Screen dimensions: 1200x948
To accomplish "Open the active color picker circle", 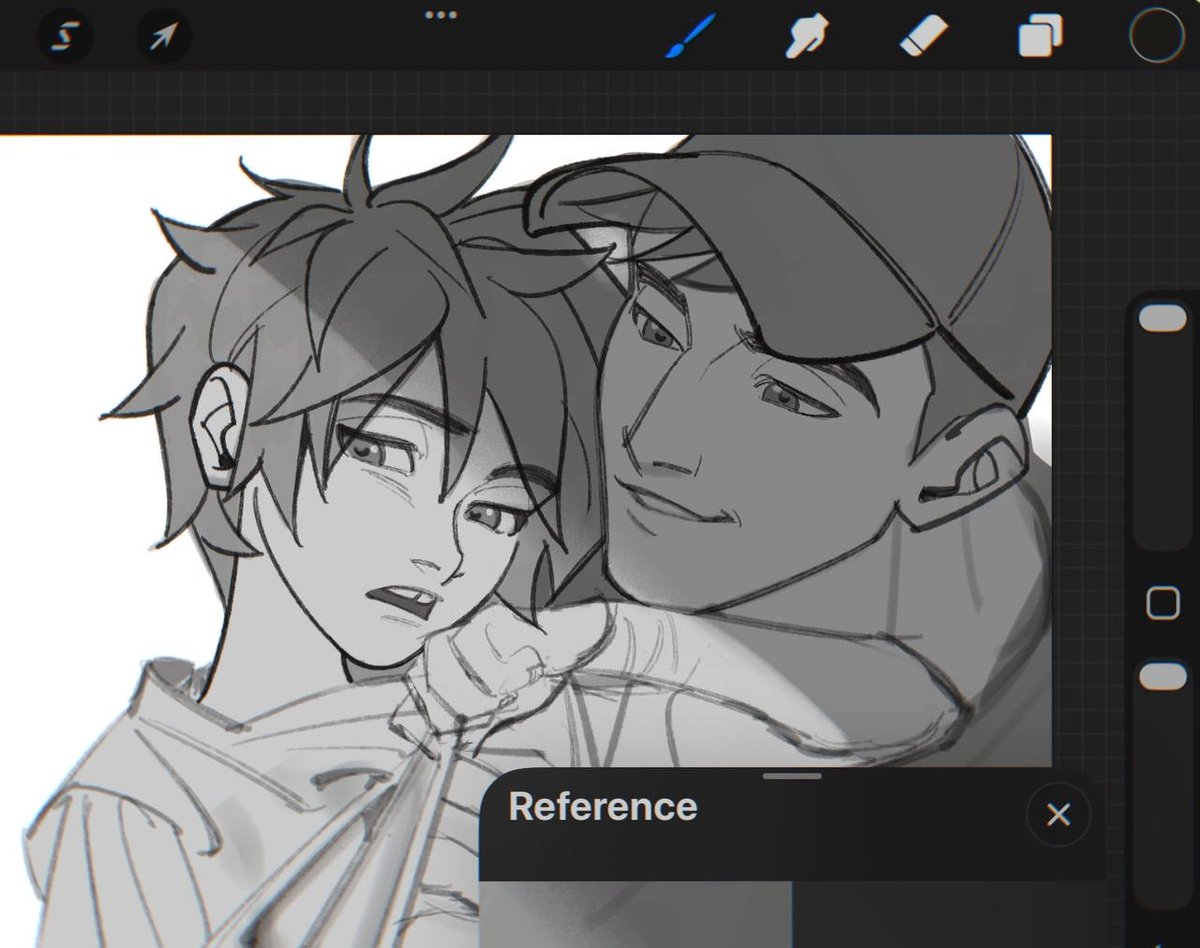I will click(1157, 37).
